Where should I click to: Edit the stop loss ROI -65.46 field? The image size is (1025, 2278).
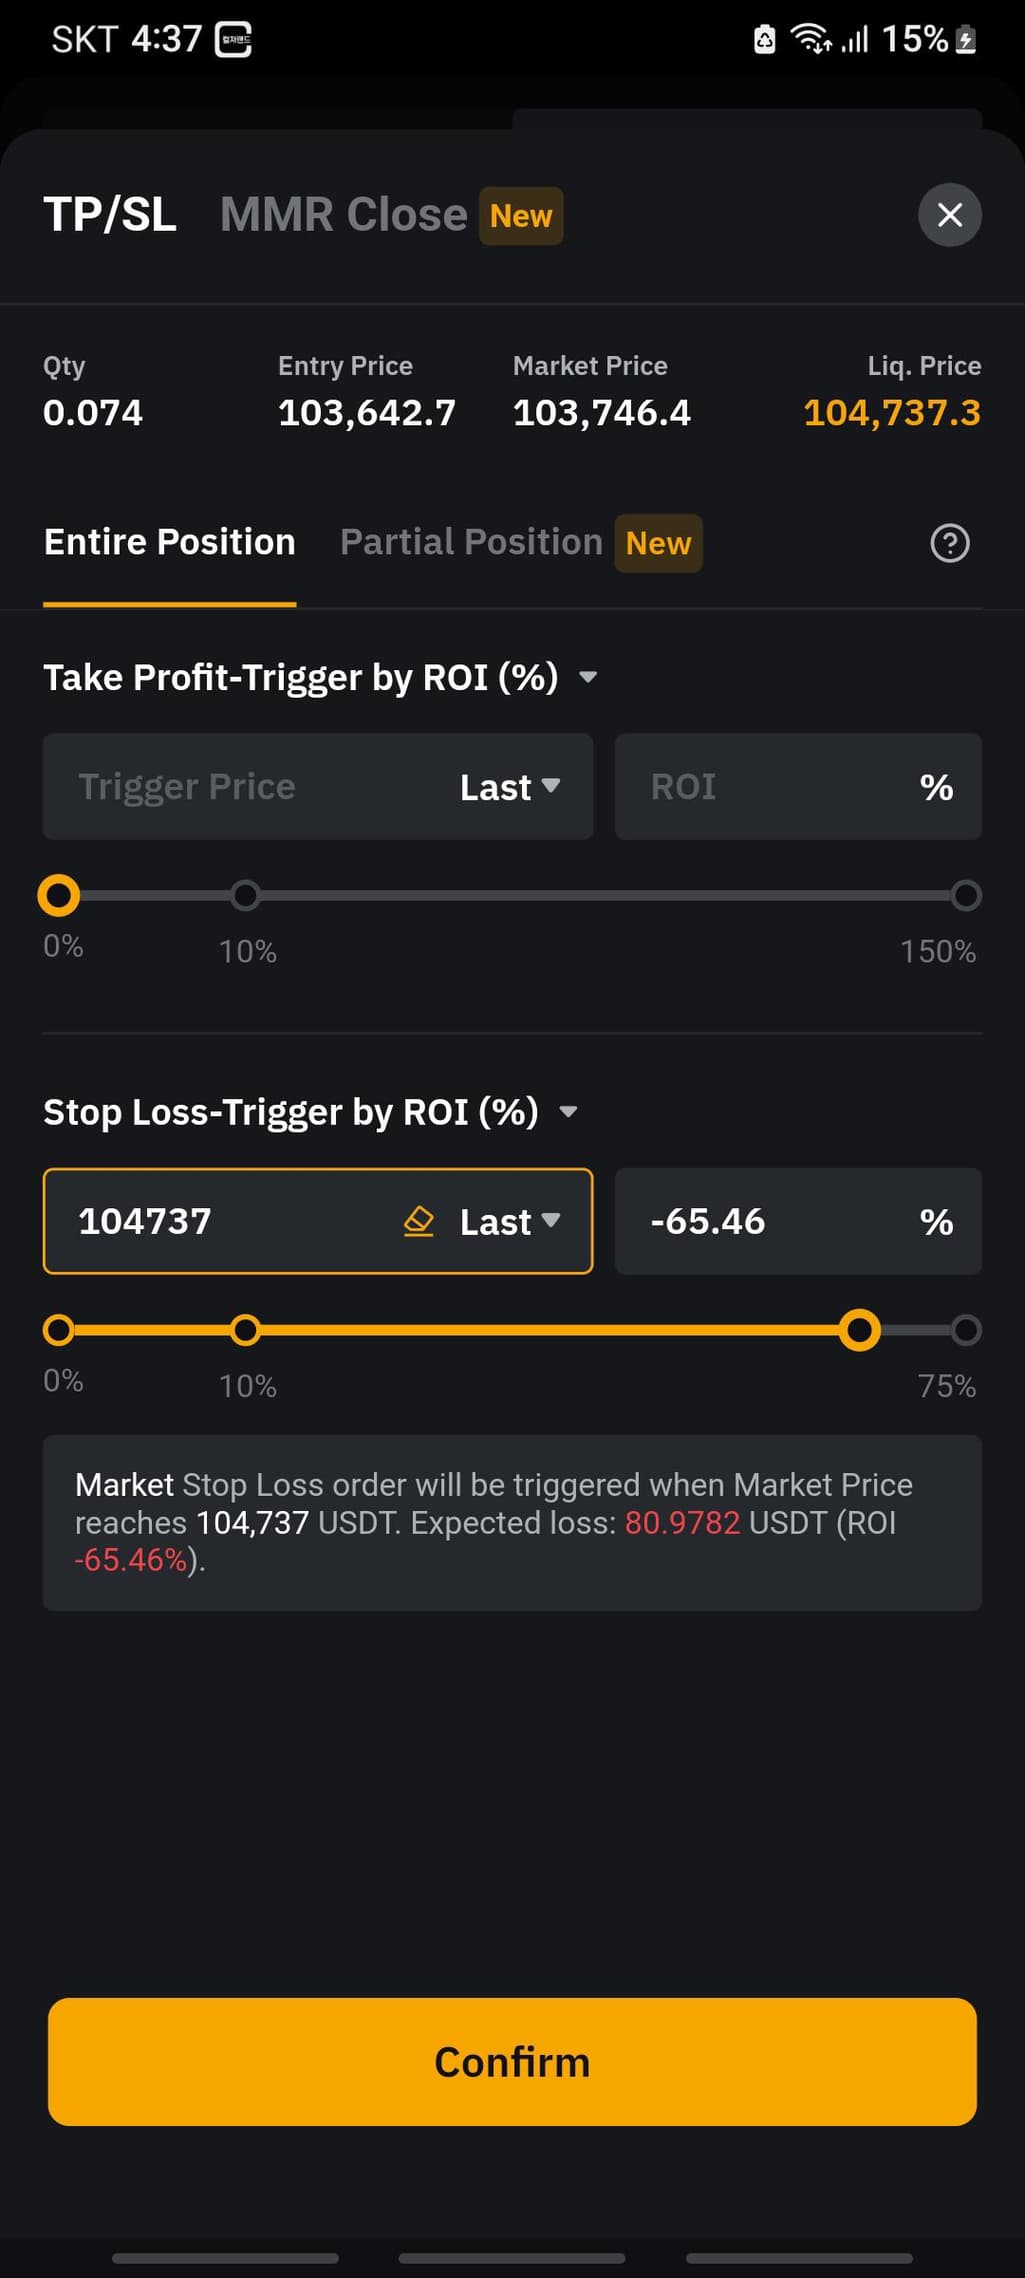(x=798, y=1221)
